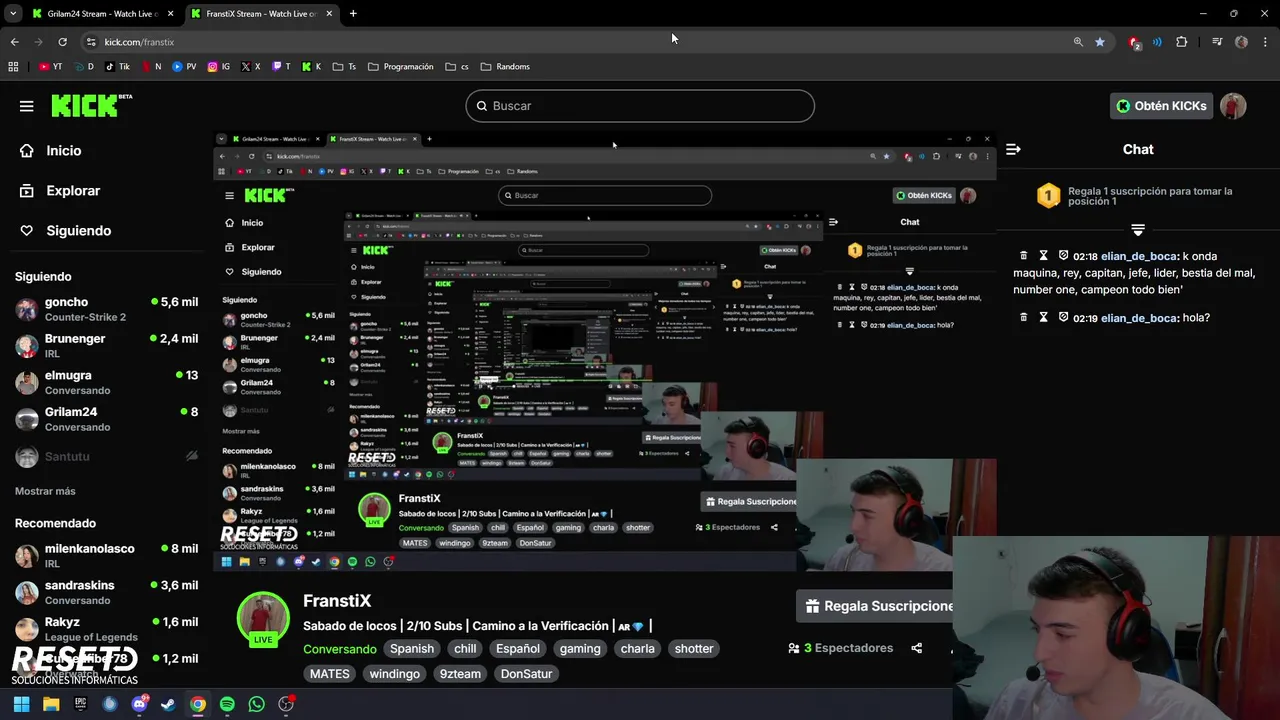Expand Mostrar más under Siguiendo
The image size is (1280, 720).
pos(45,491)
